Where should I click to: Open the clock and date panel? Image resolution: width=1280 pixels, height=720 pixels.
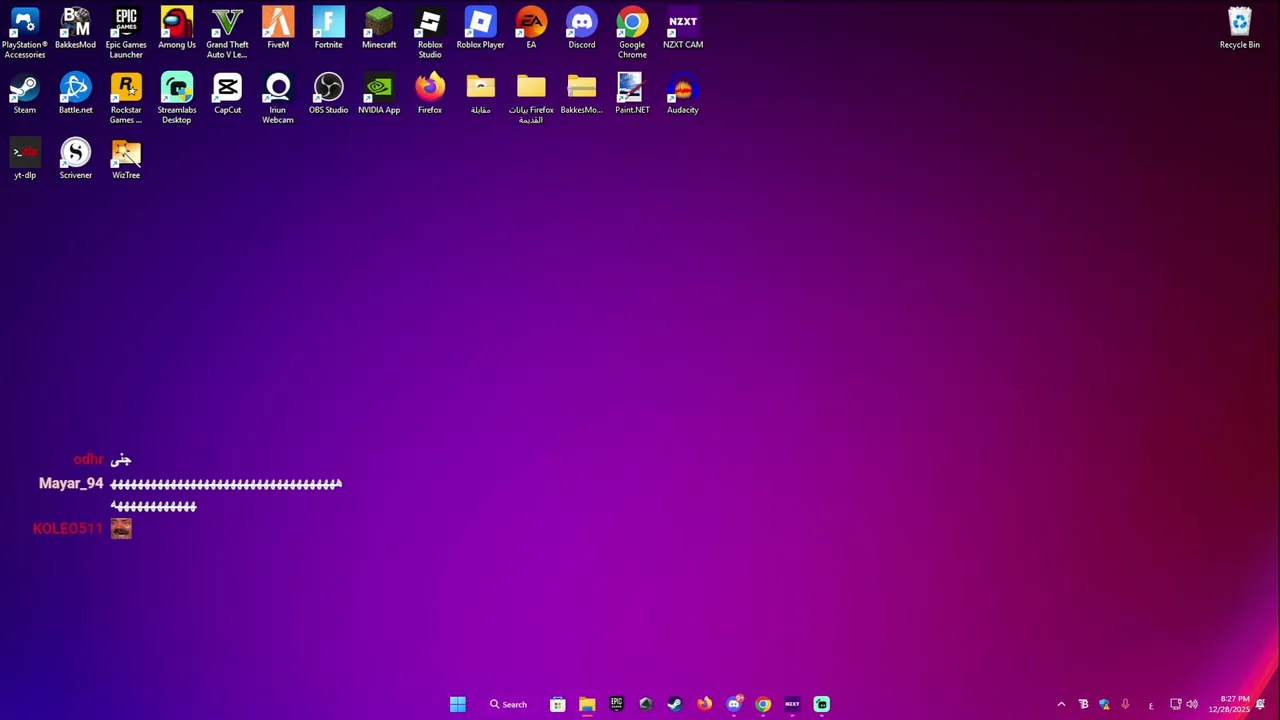pos(1229,704)
